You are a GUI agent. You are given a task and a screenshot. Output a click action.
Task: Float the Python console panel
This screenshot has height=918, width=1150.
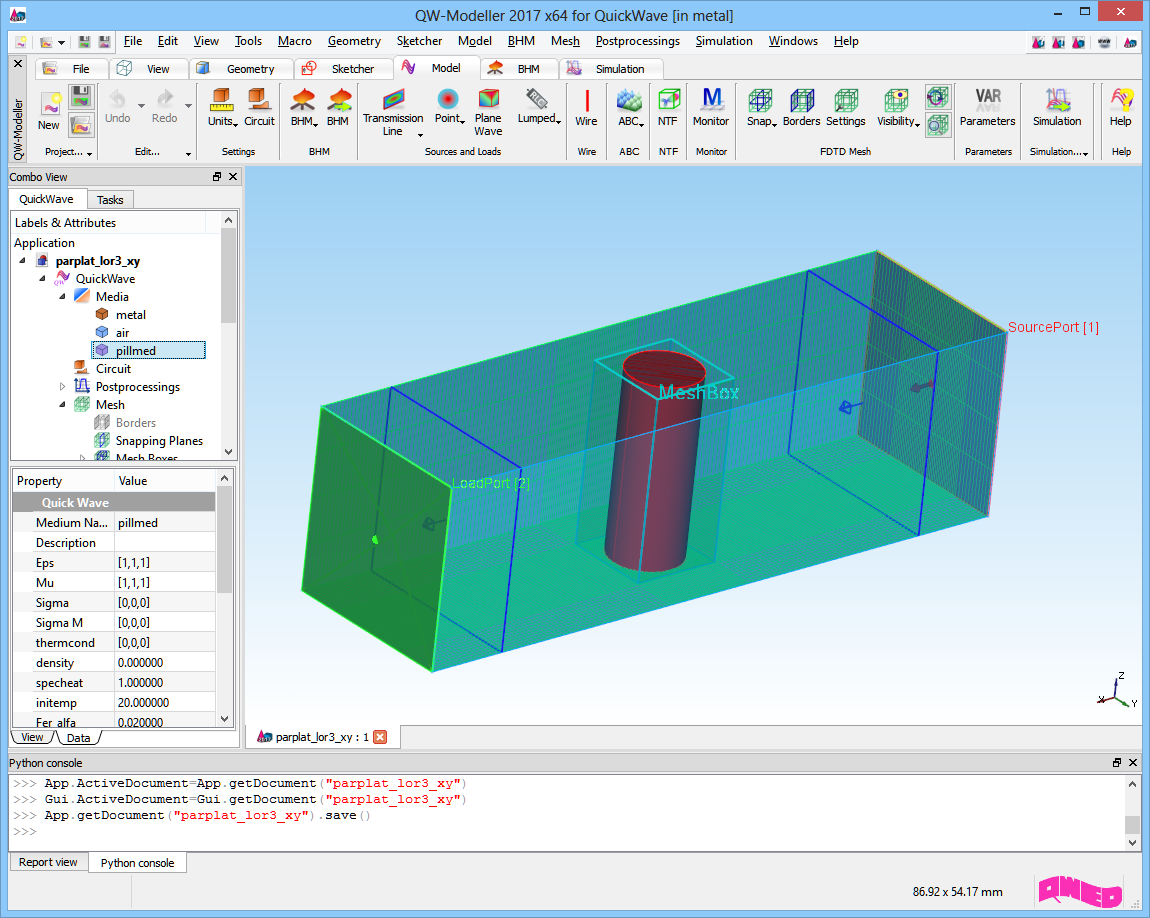1117,763
